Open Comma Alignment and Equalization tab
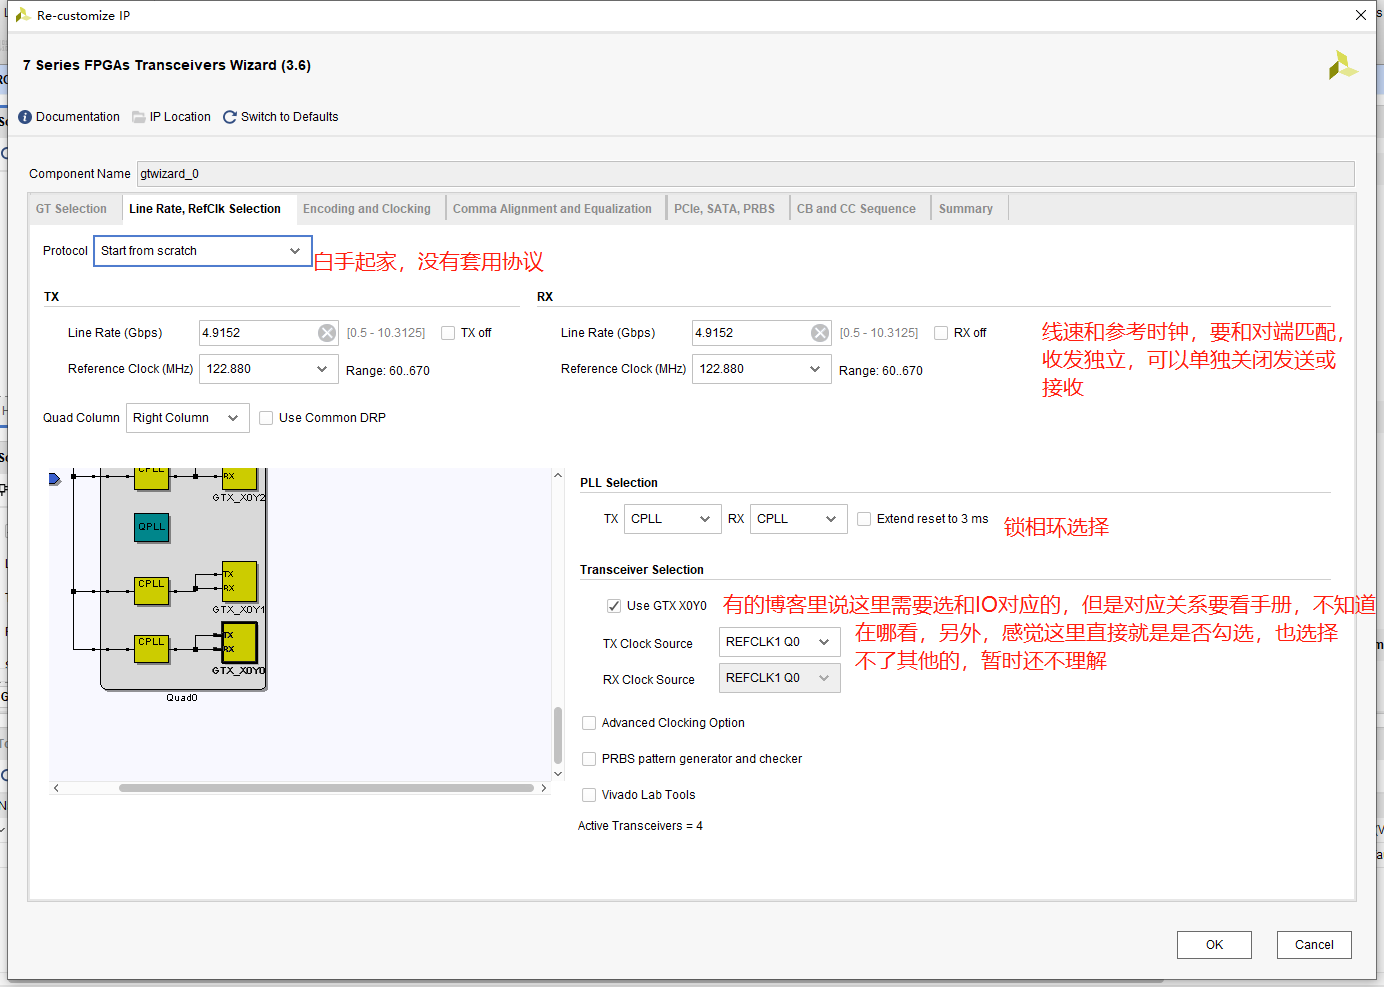The width and height of the screenshot is (1384, 987). tap(552, 209)
